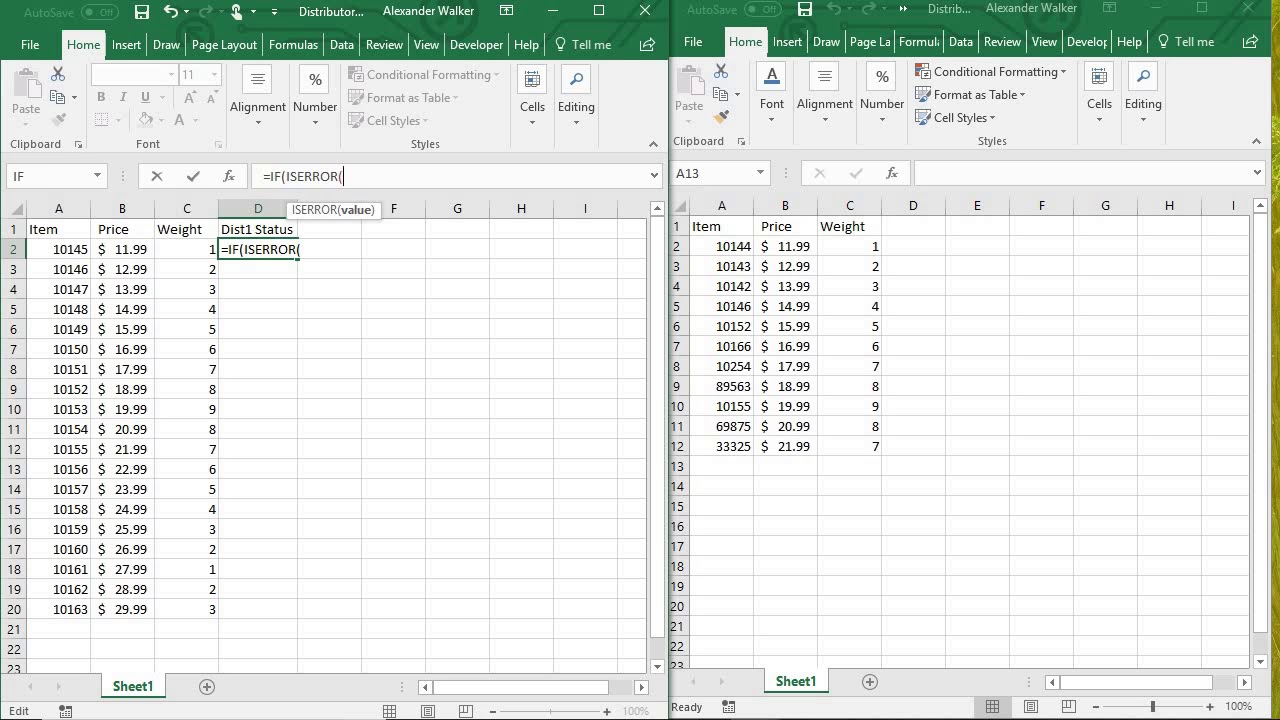Open Conditional Formatting menu in right window
The height and width of the screenshot is (720, 1280).
[x=991, y=72]
